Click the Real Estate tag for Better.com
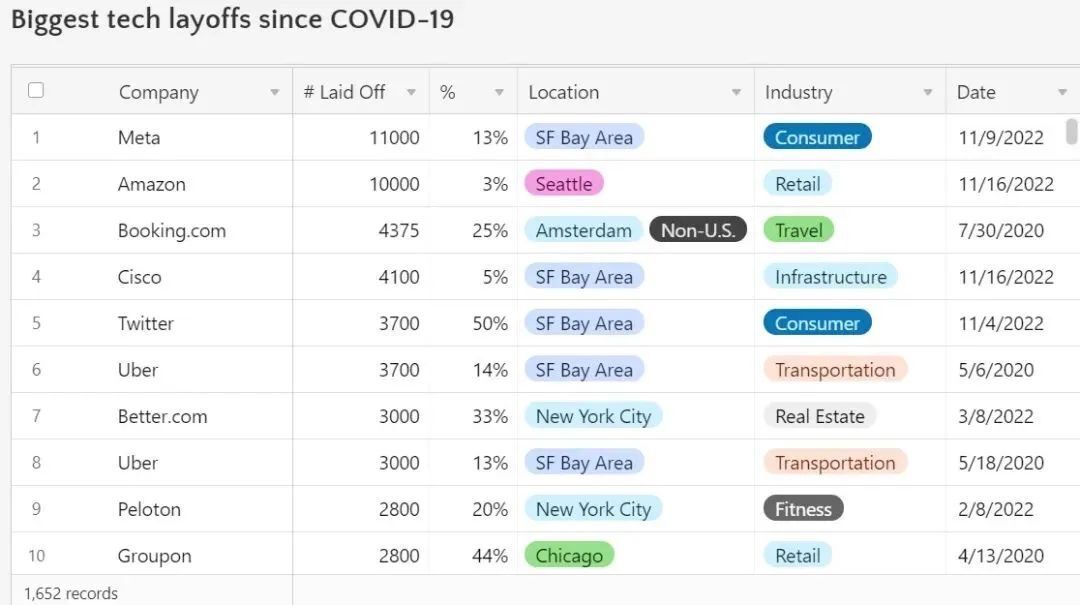Screen dimensions: 1080x605 (820, 416)
